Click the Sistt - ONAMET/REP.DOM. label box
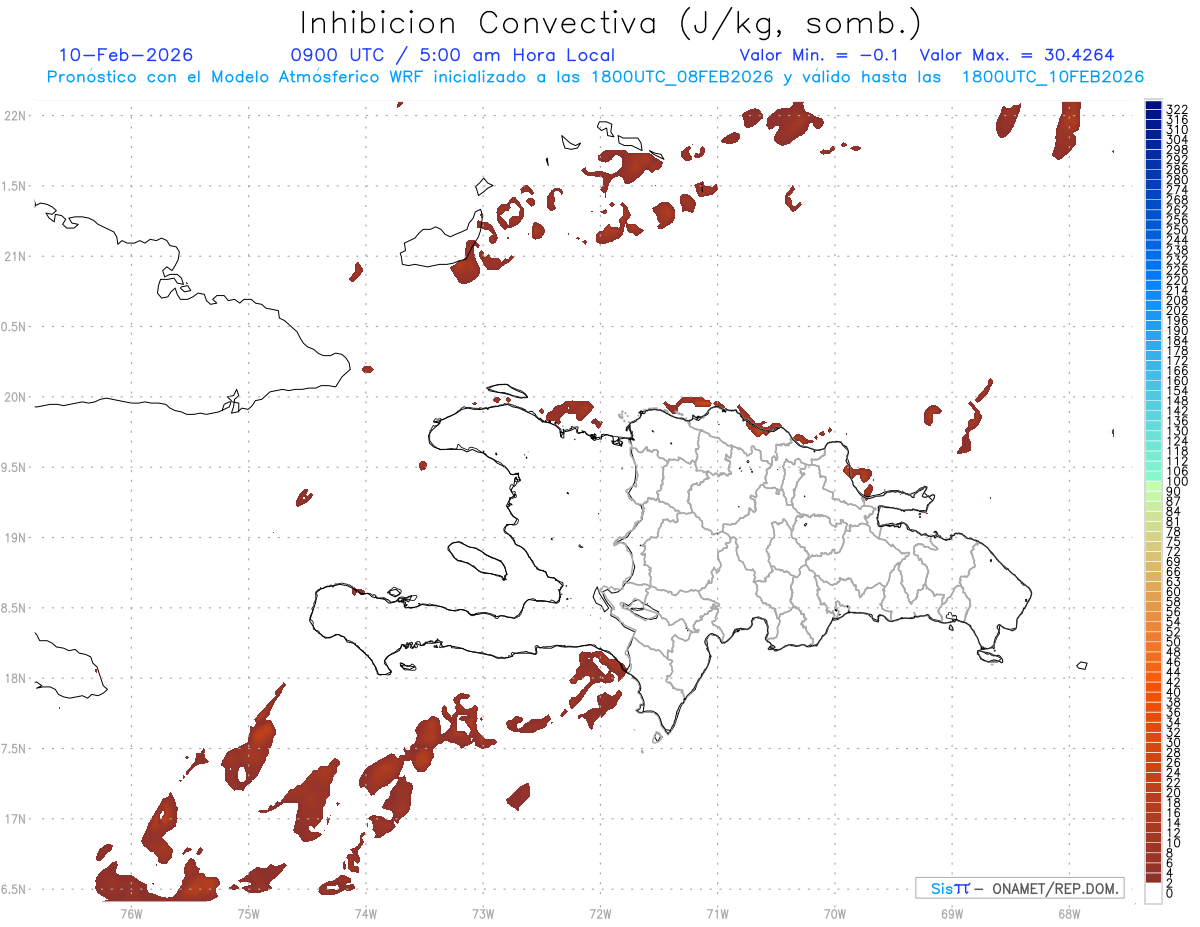 [x=1020, y=888]
